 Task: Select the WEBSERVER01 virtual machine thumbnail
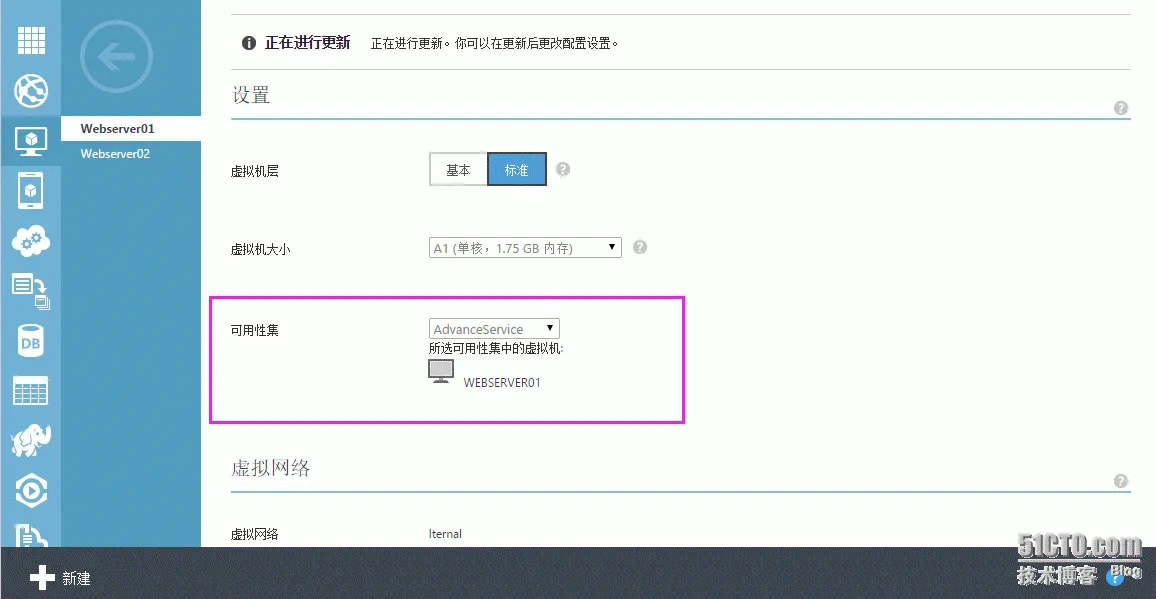[440, 370]
